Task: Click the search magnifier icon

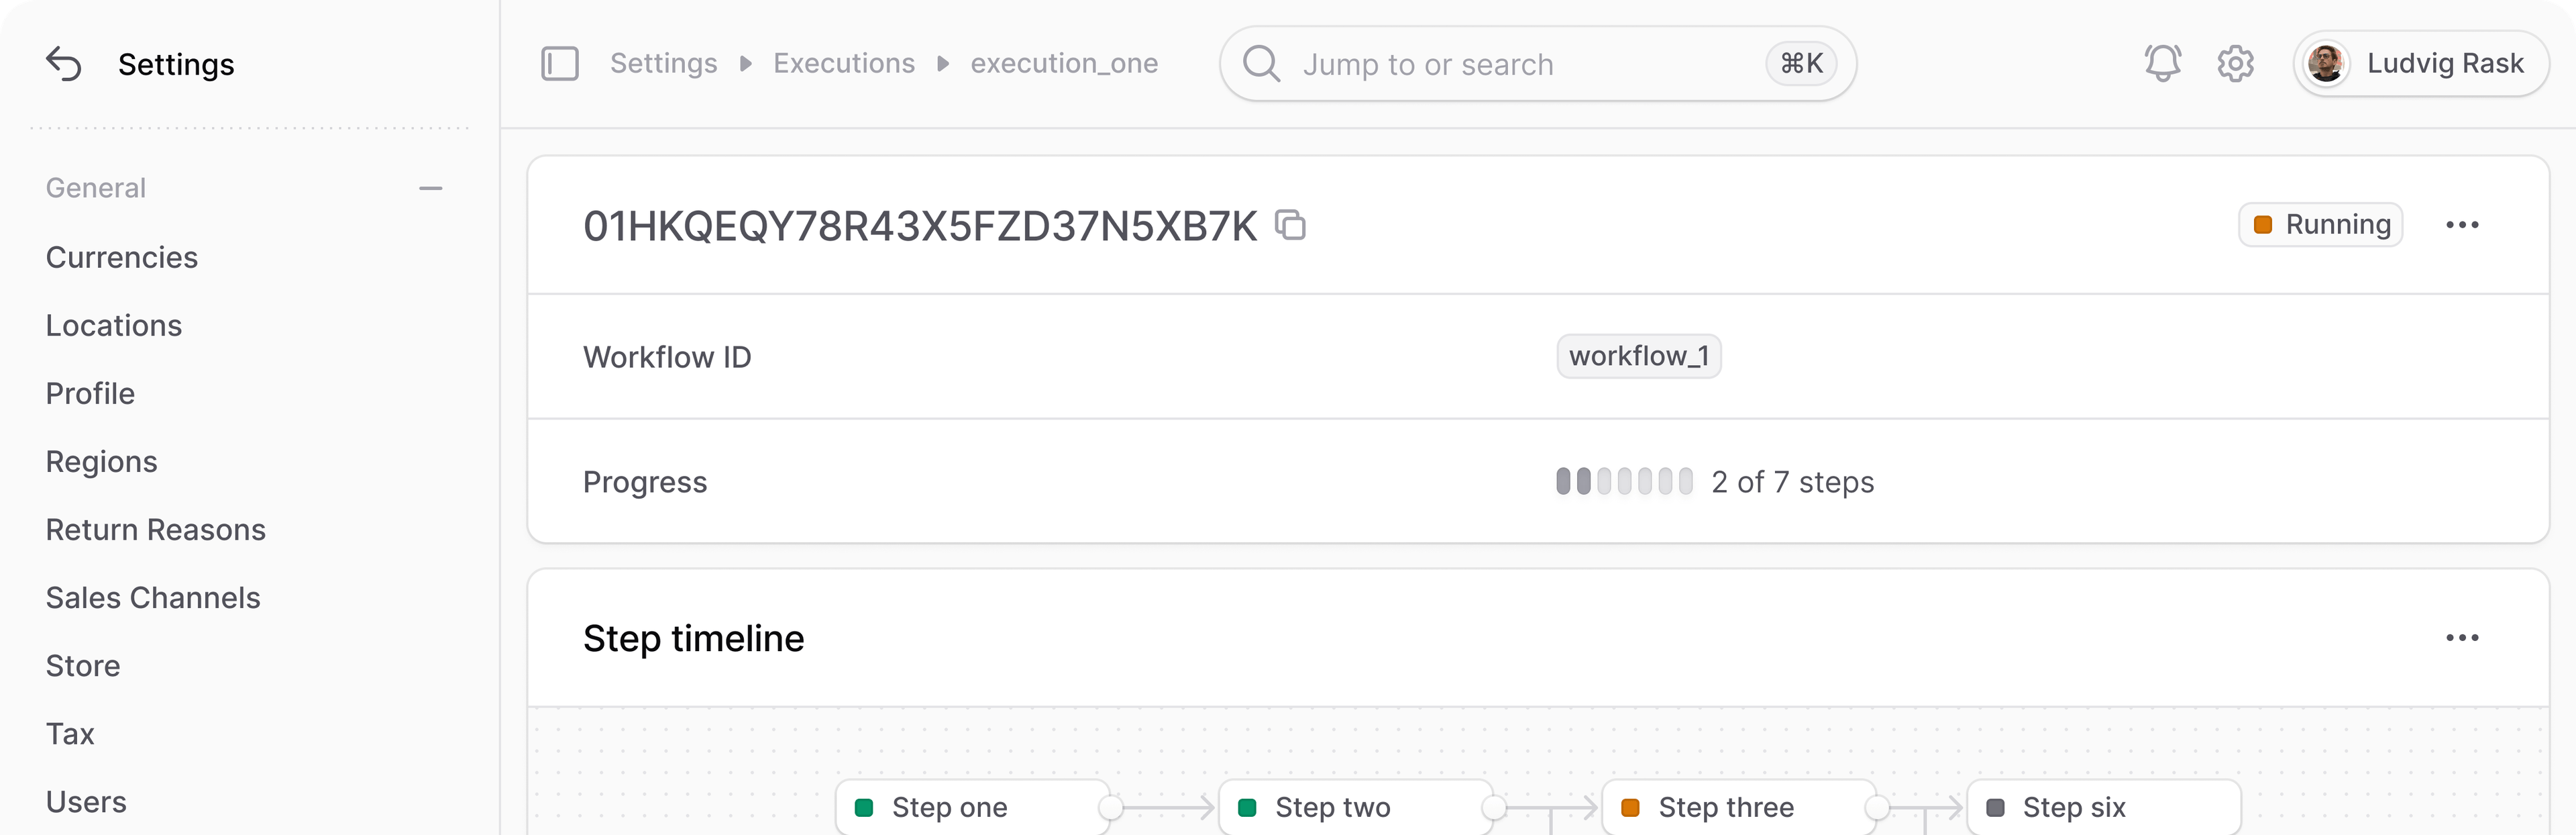Action: tap(1261, 64)
